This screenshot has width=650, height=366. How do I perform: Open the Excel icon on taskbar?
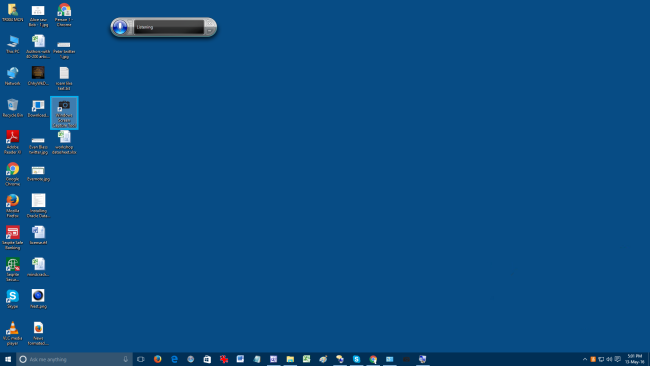point(307,359)
